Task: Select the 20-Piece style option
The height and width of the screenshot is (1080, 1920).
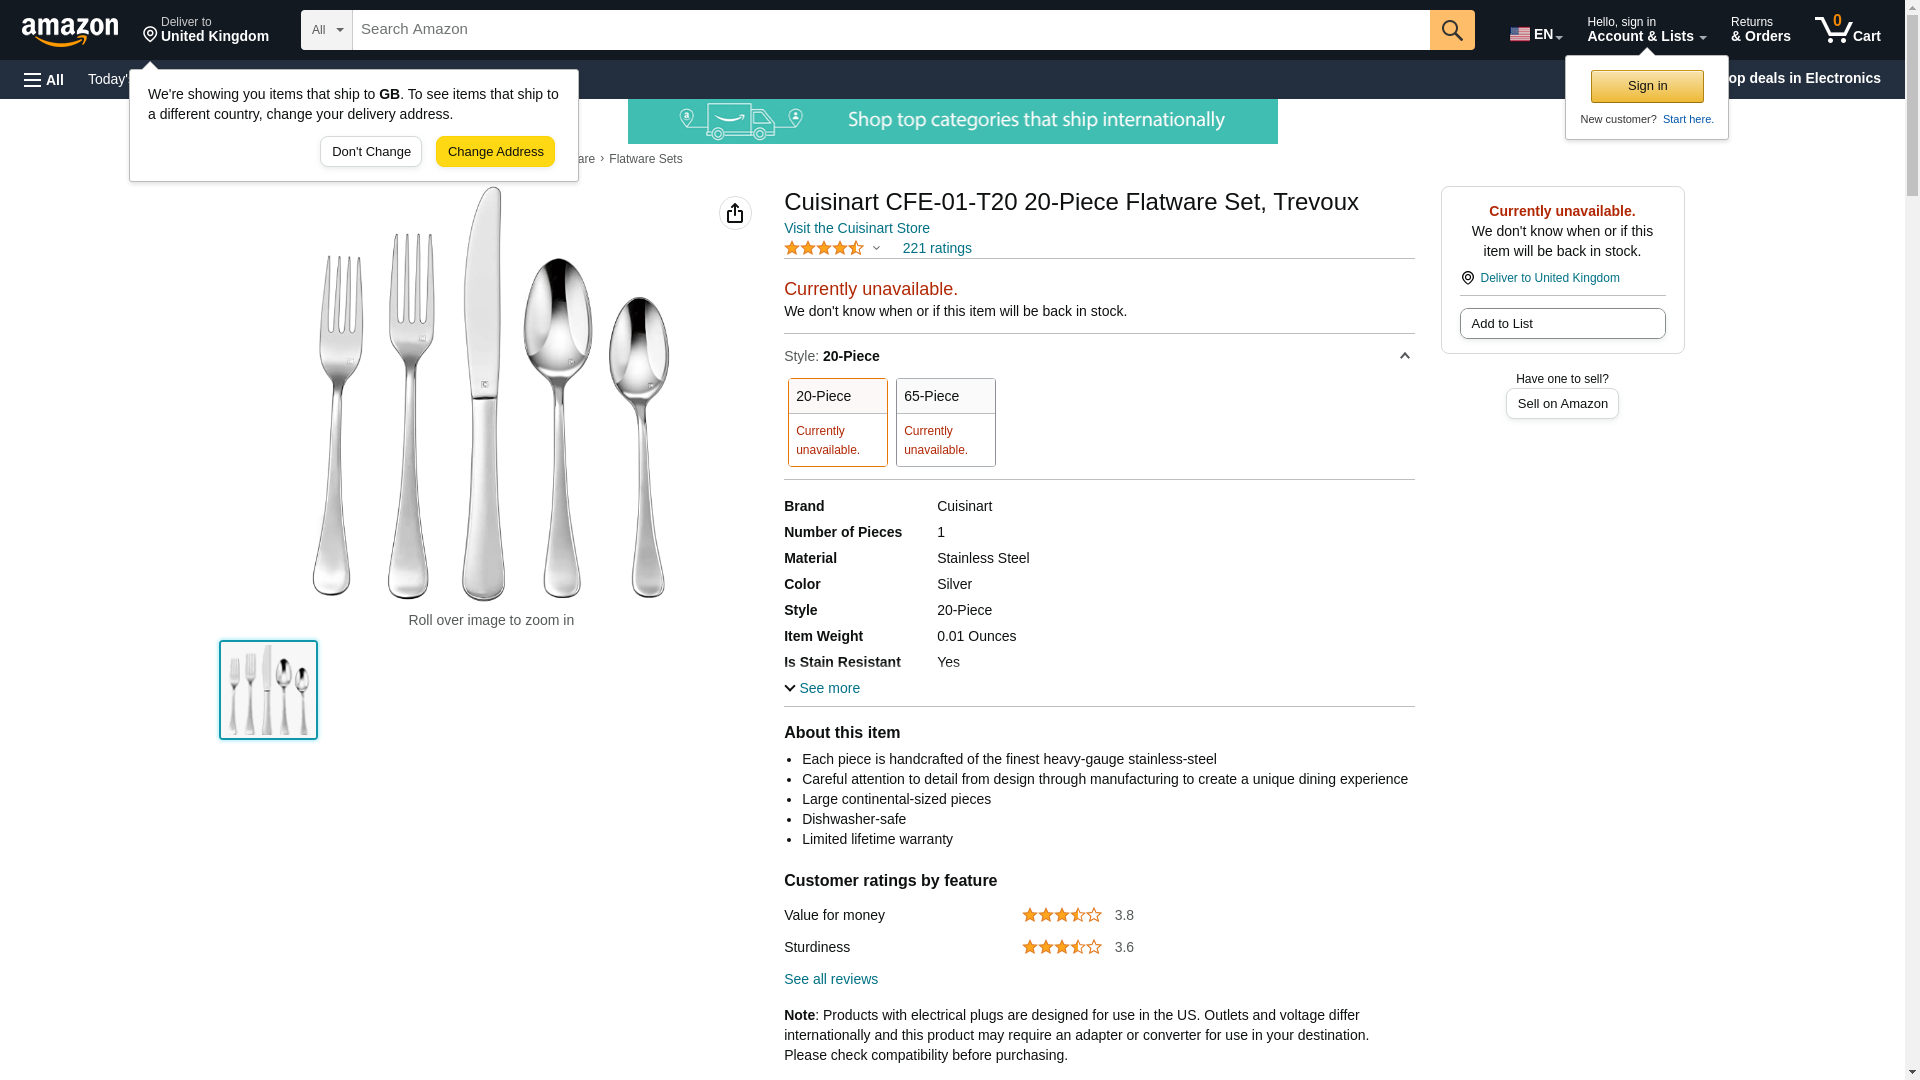Action: [x=837, y=421]
